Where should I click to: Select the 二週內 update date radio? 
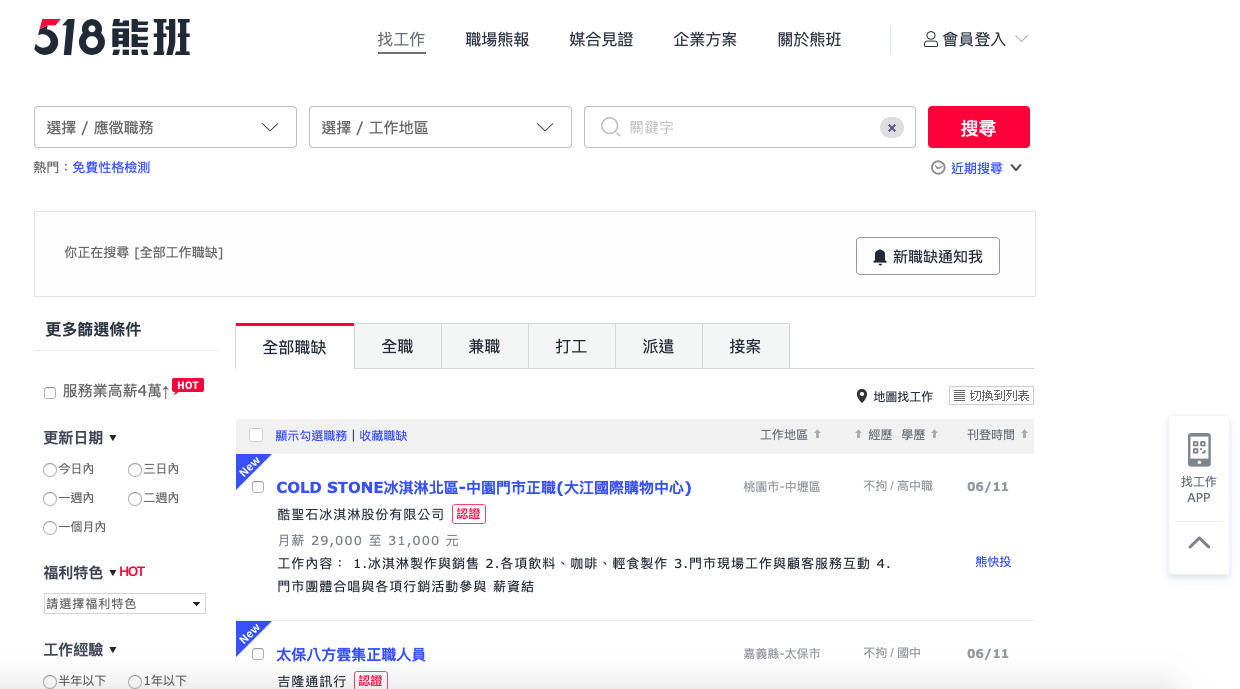pyautogui.click(x=135, y=498)
